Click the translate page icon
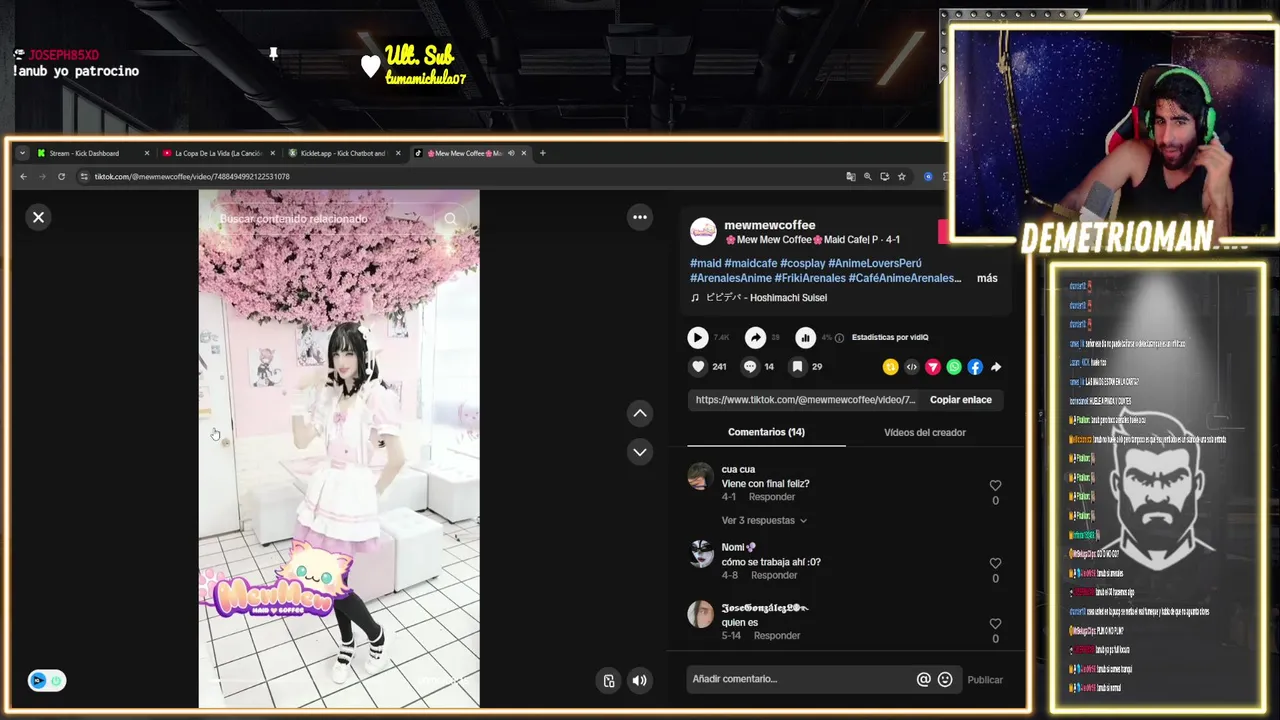This screenshot has height=720, width=1280. click(x=851, y=177)
